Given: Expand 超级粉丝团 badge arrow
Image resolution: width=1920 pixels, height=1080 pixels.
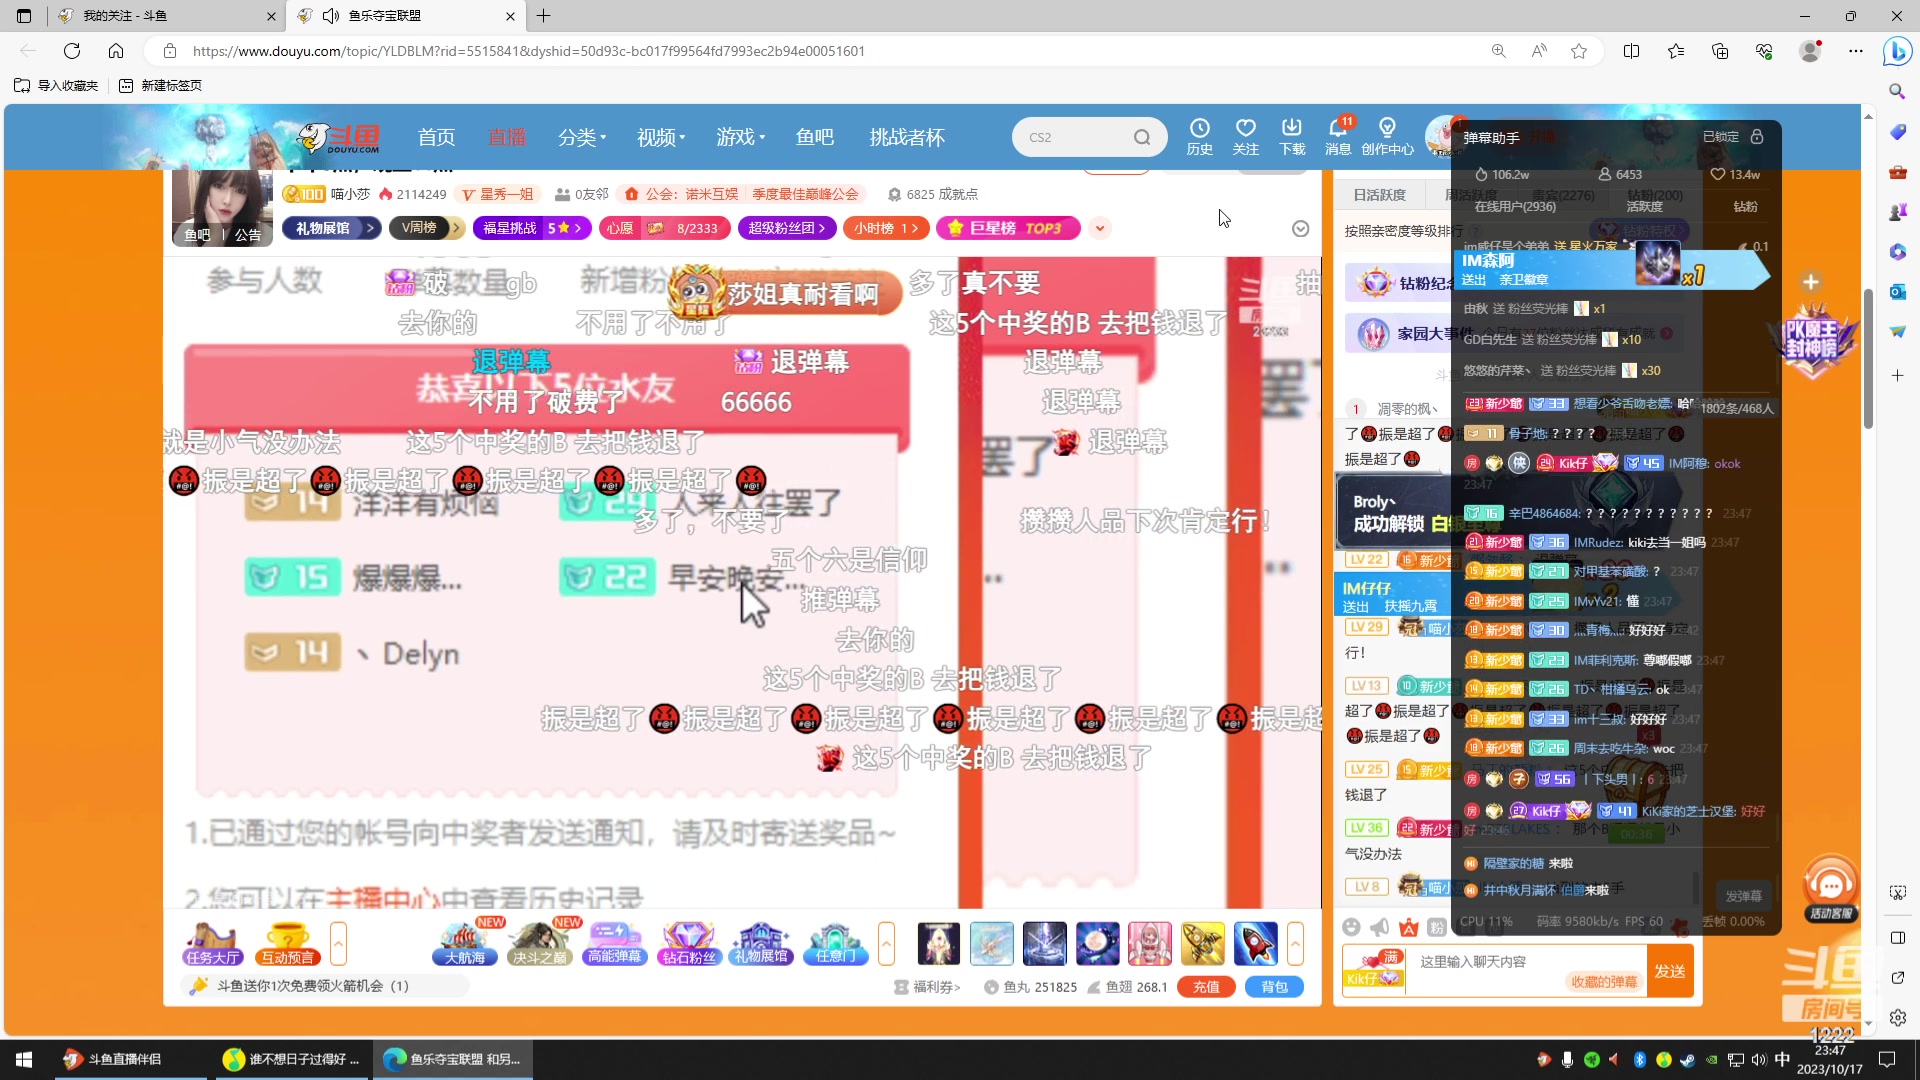Looking at the screenshot, I should point(822,228).
